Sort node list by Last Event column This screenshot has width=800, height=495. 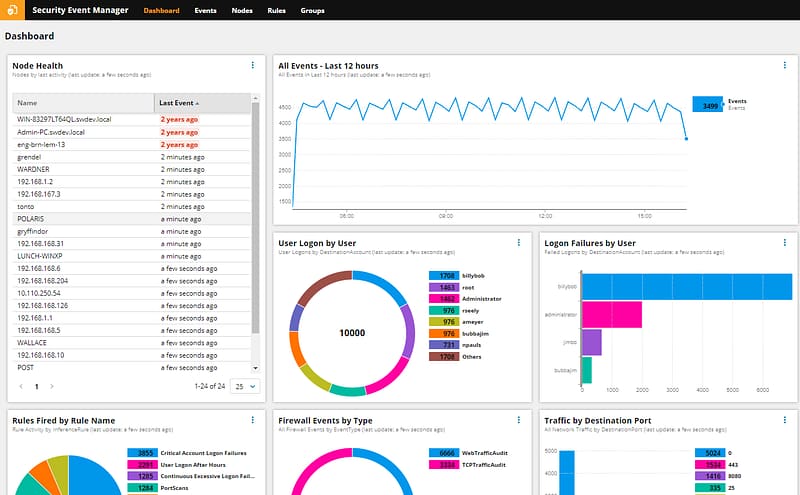(x=203, y=103)
